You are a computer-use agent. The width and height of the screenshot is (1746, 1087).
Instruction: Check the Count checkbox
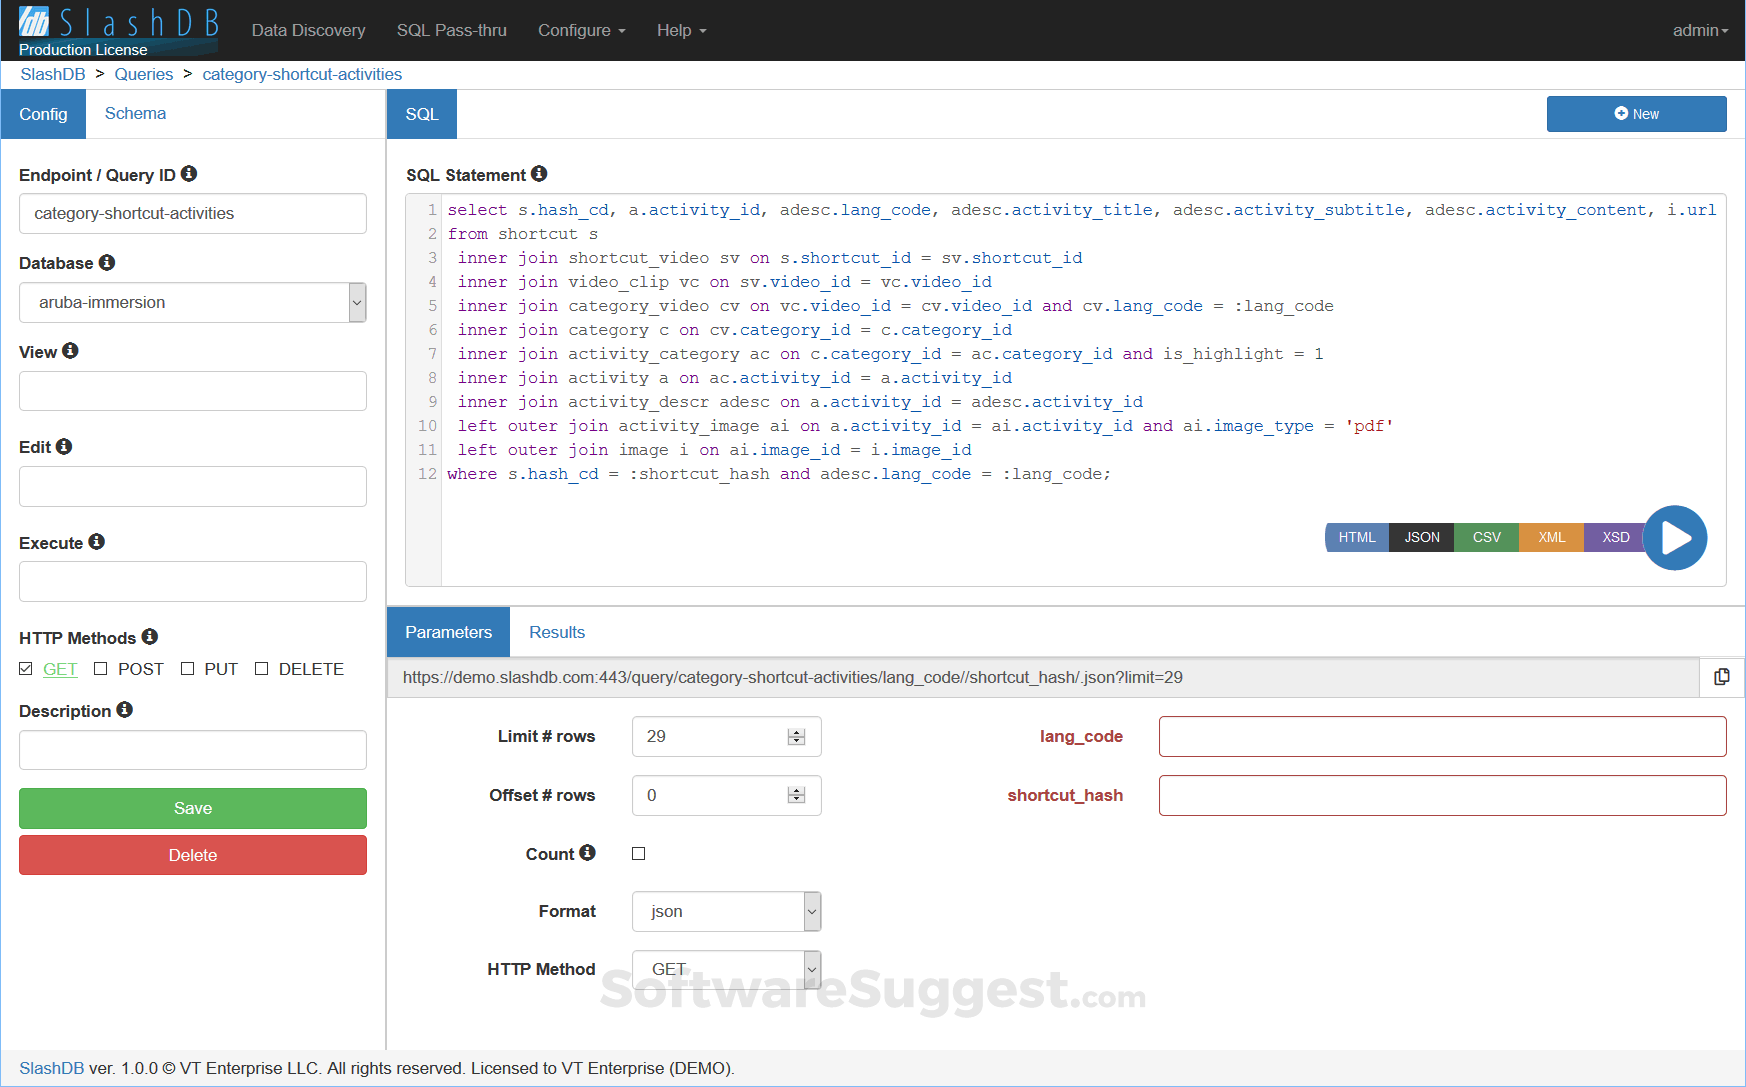click(638, 853)
